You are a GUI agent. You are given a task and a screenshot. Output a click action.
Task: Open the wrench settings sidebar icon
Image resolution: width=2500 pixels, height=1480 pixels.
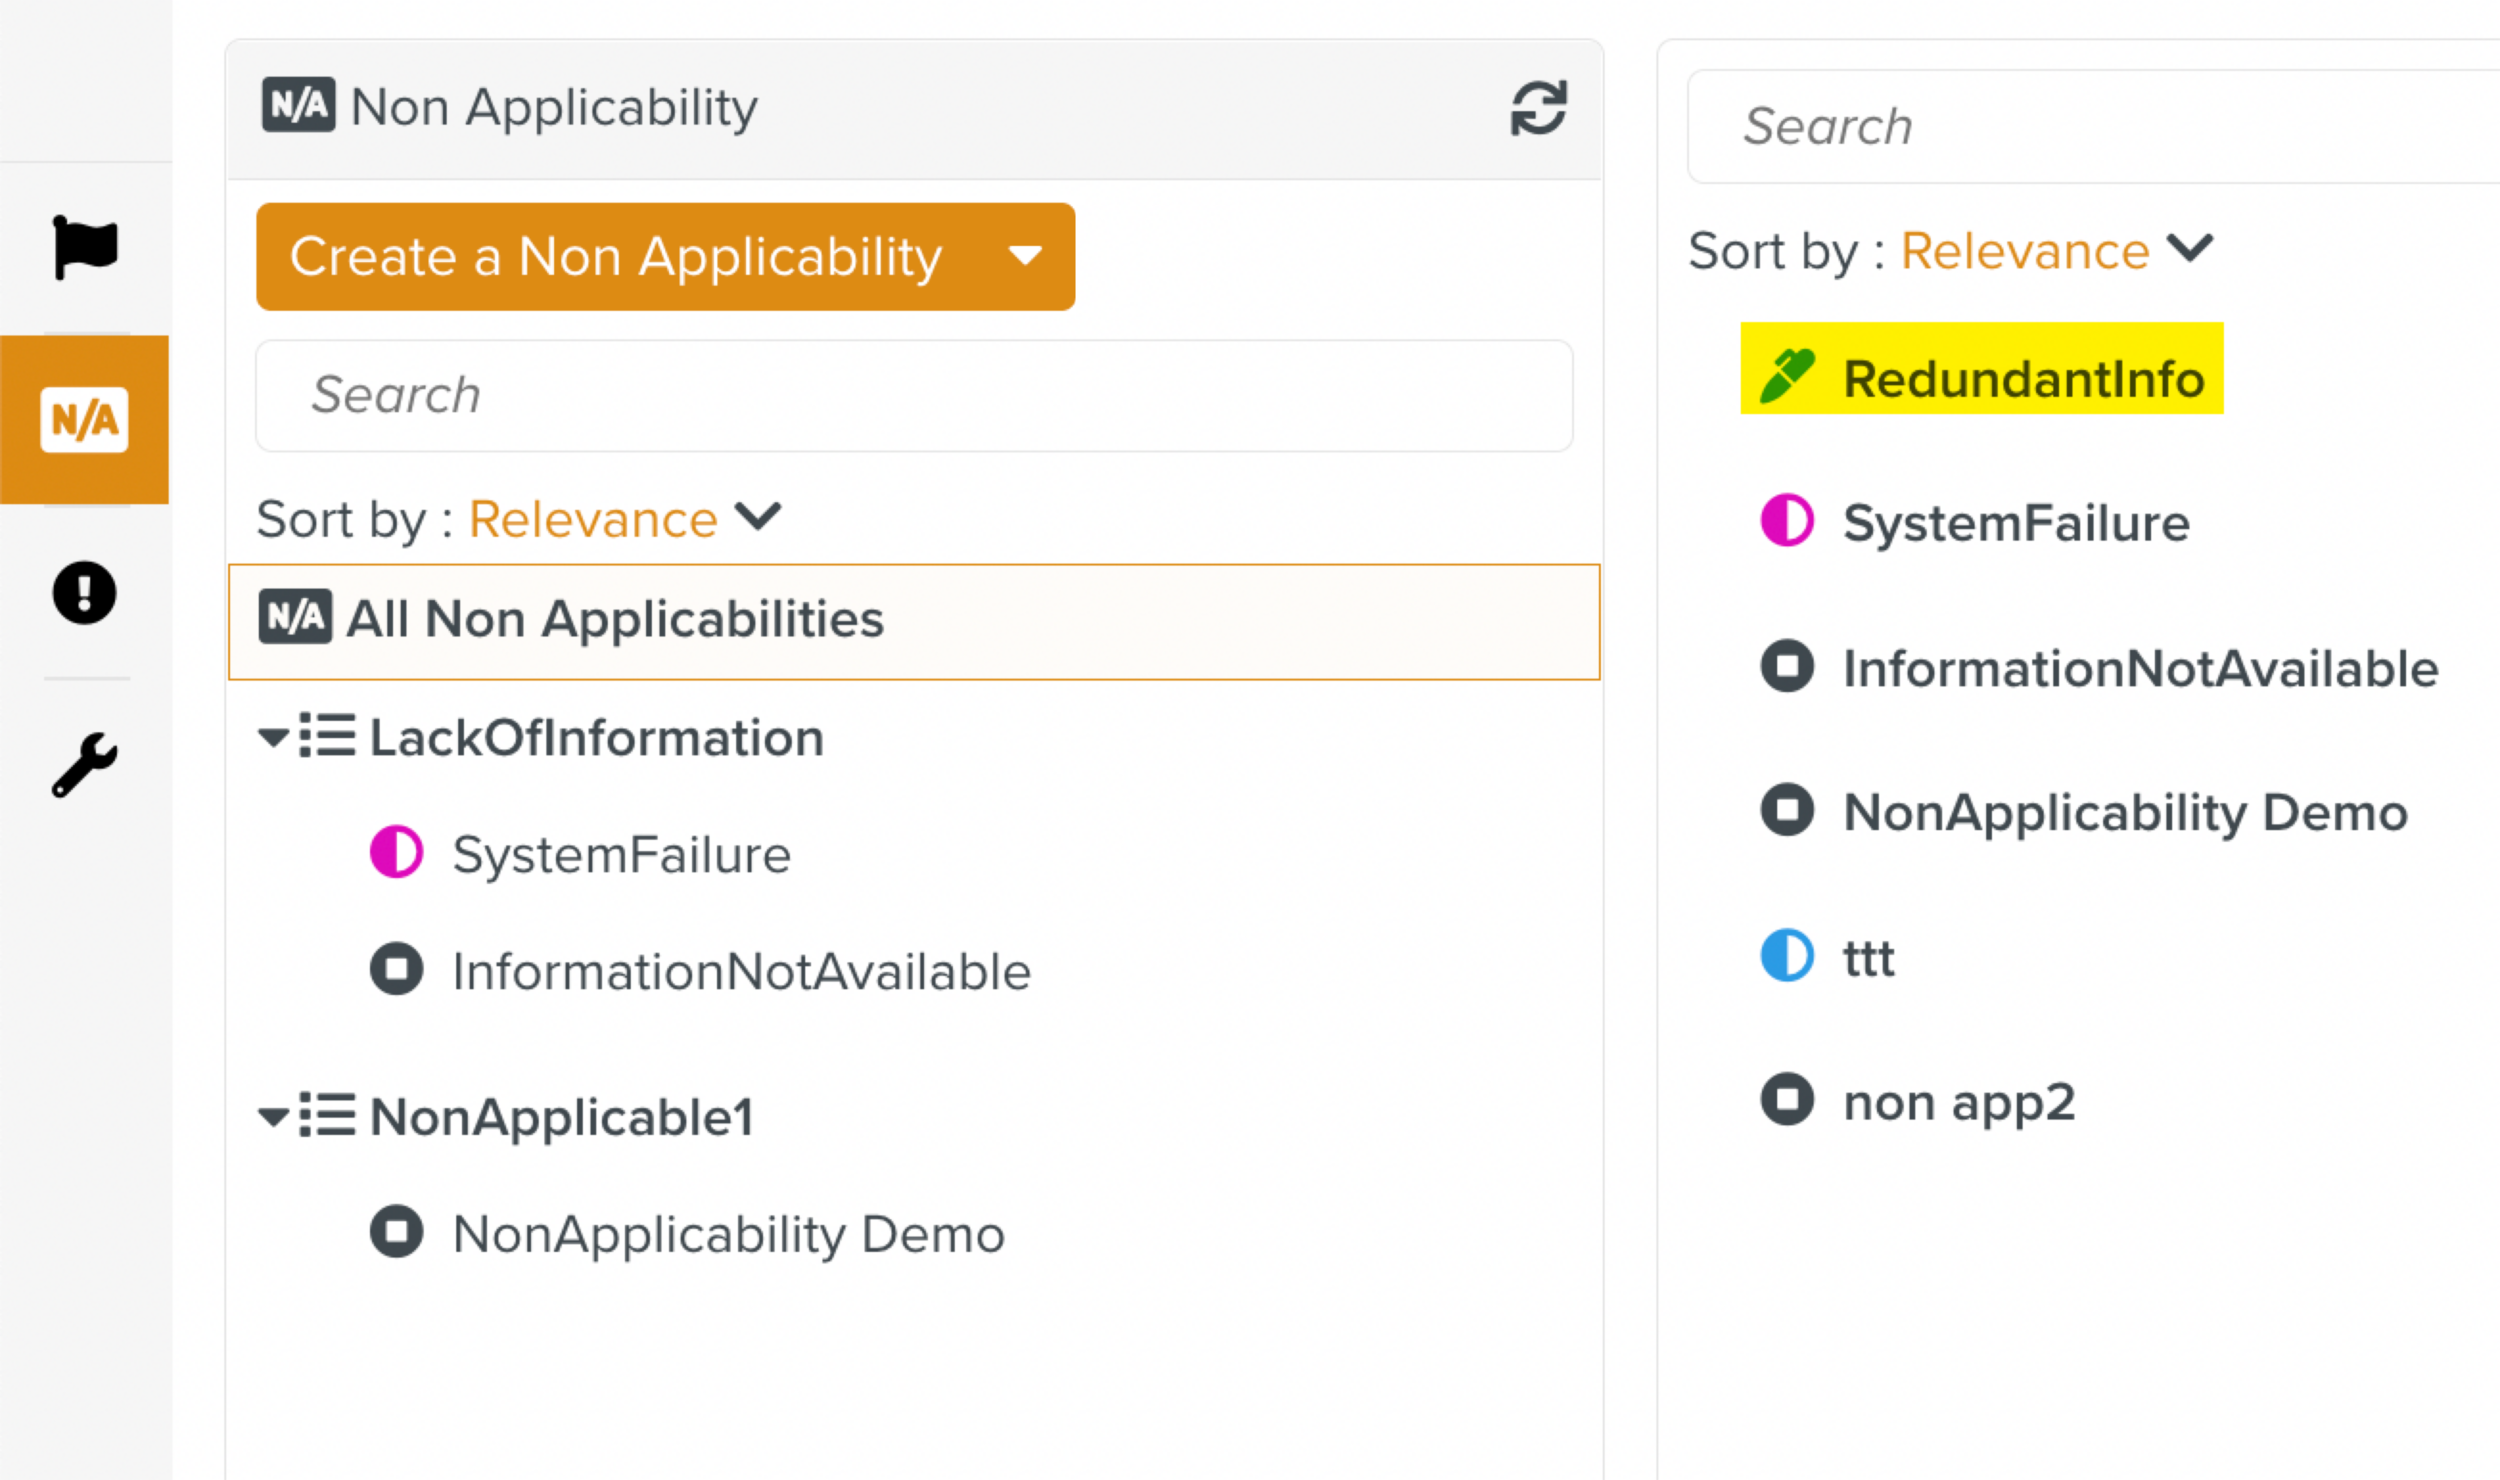85,765
